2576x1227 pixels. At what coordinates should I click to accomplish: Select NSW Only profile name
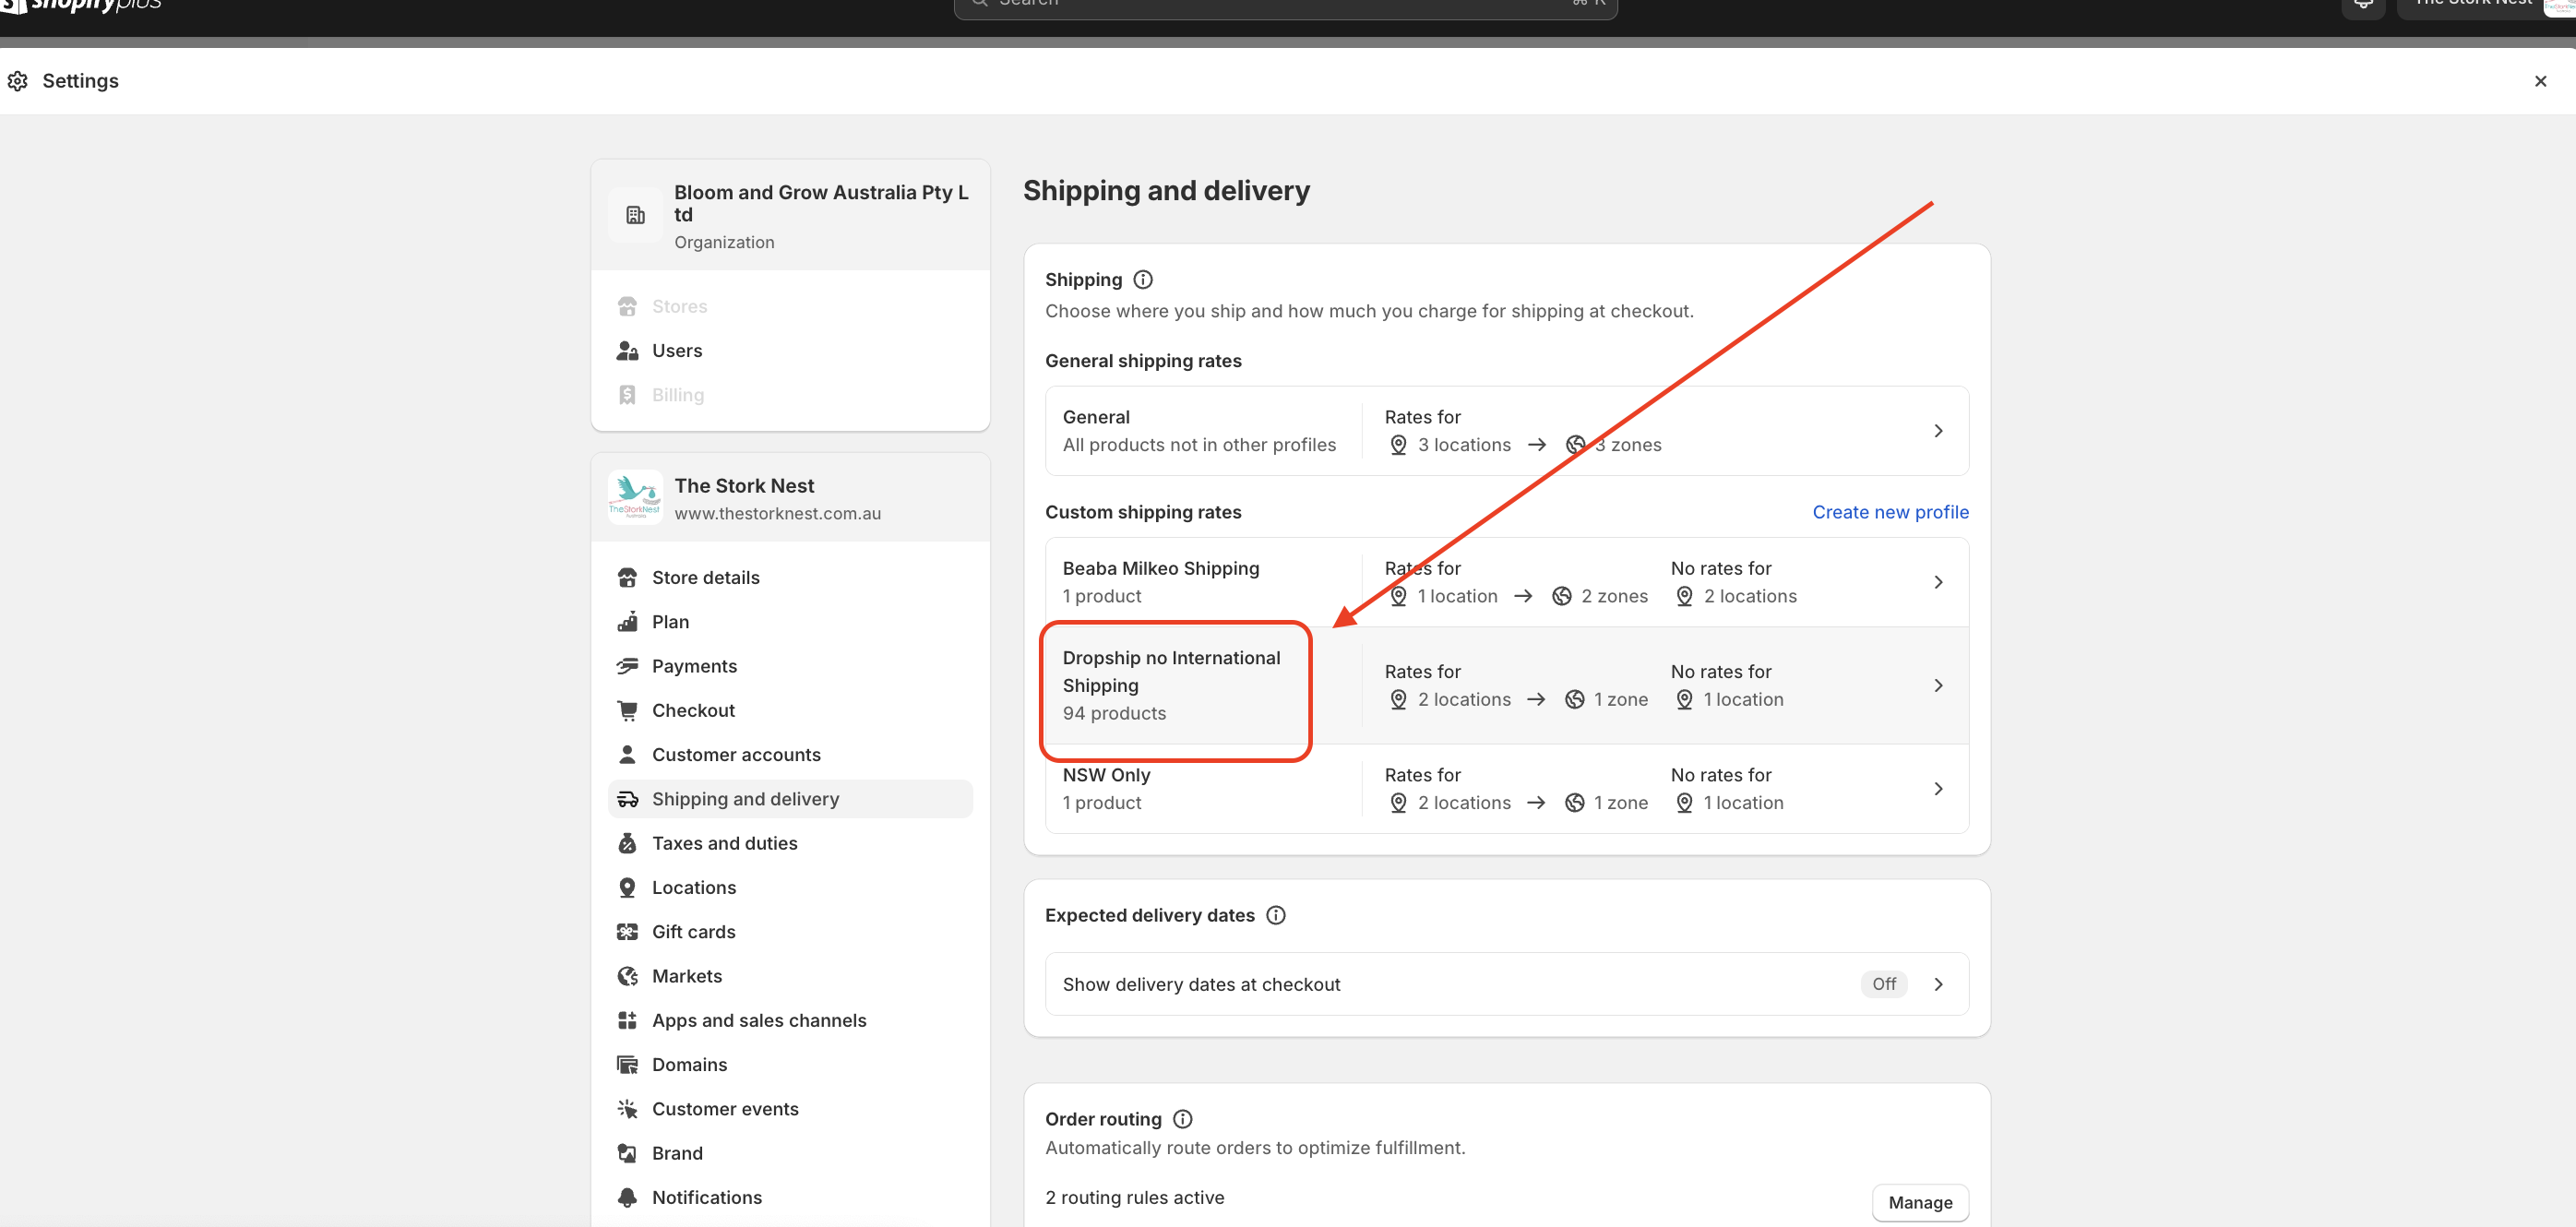(1106, 775)
